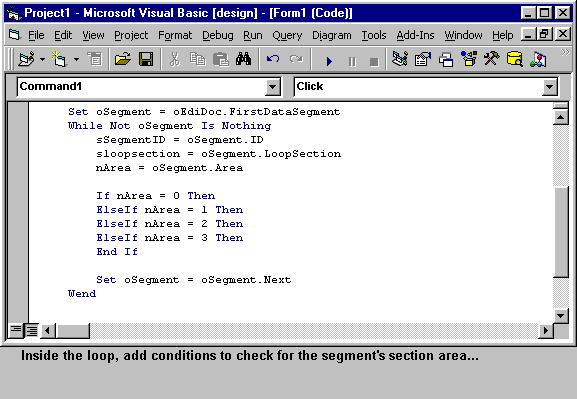Click the horizontal scrollbar thumb
Viewport: 577px width, 399px height.
pyautogui.click(x=72, y=331)
